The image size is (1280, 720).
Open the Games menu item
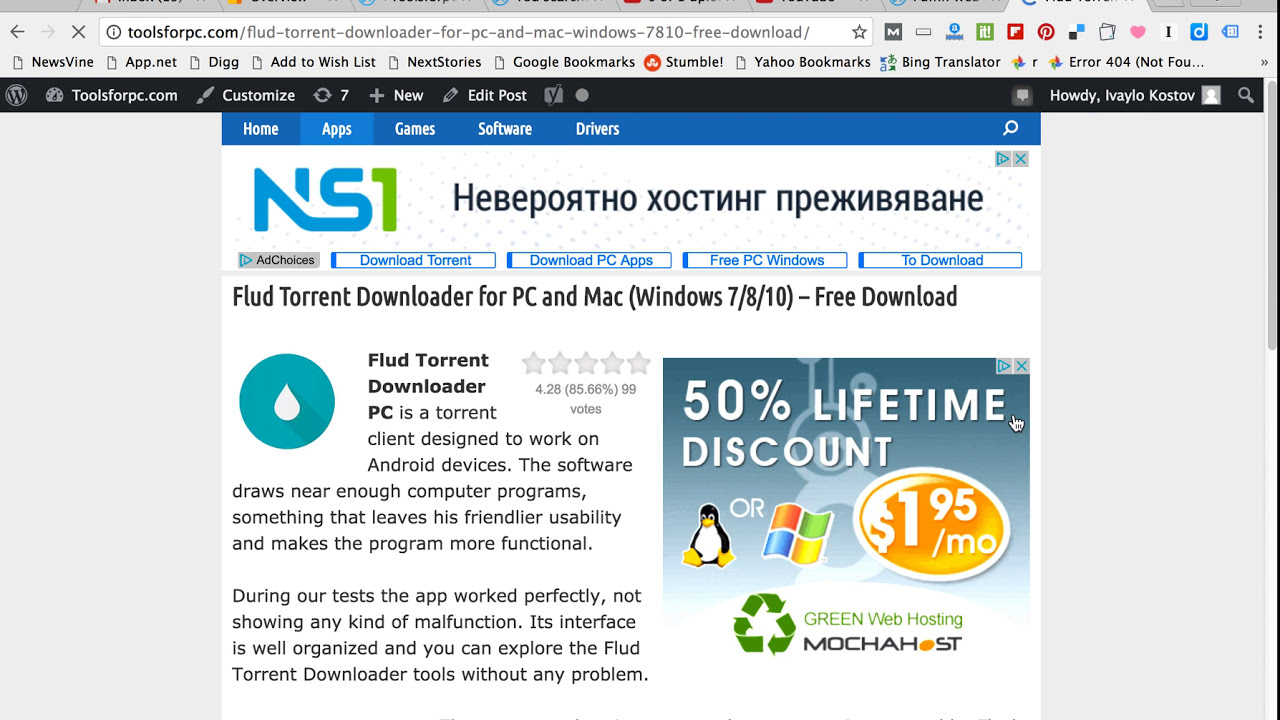[415, 128]
